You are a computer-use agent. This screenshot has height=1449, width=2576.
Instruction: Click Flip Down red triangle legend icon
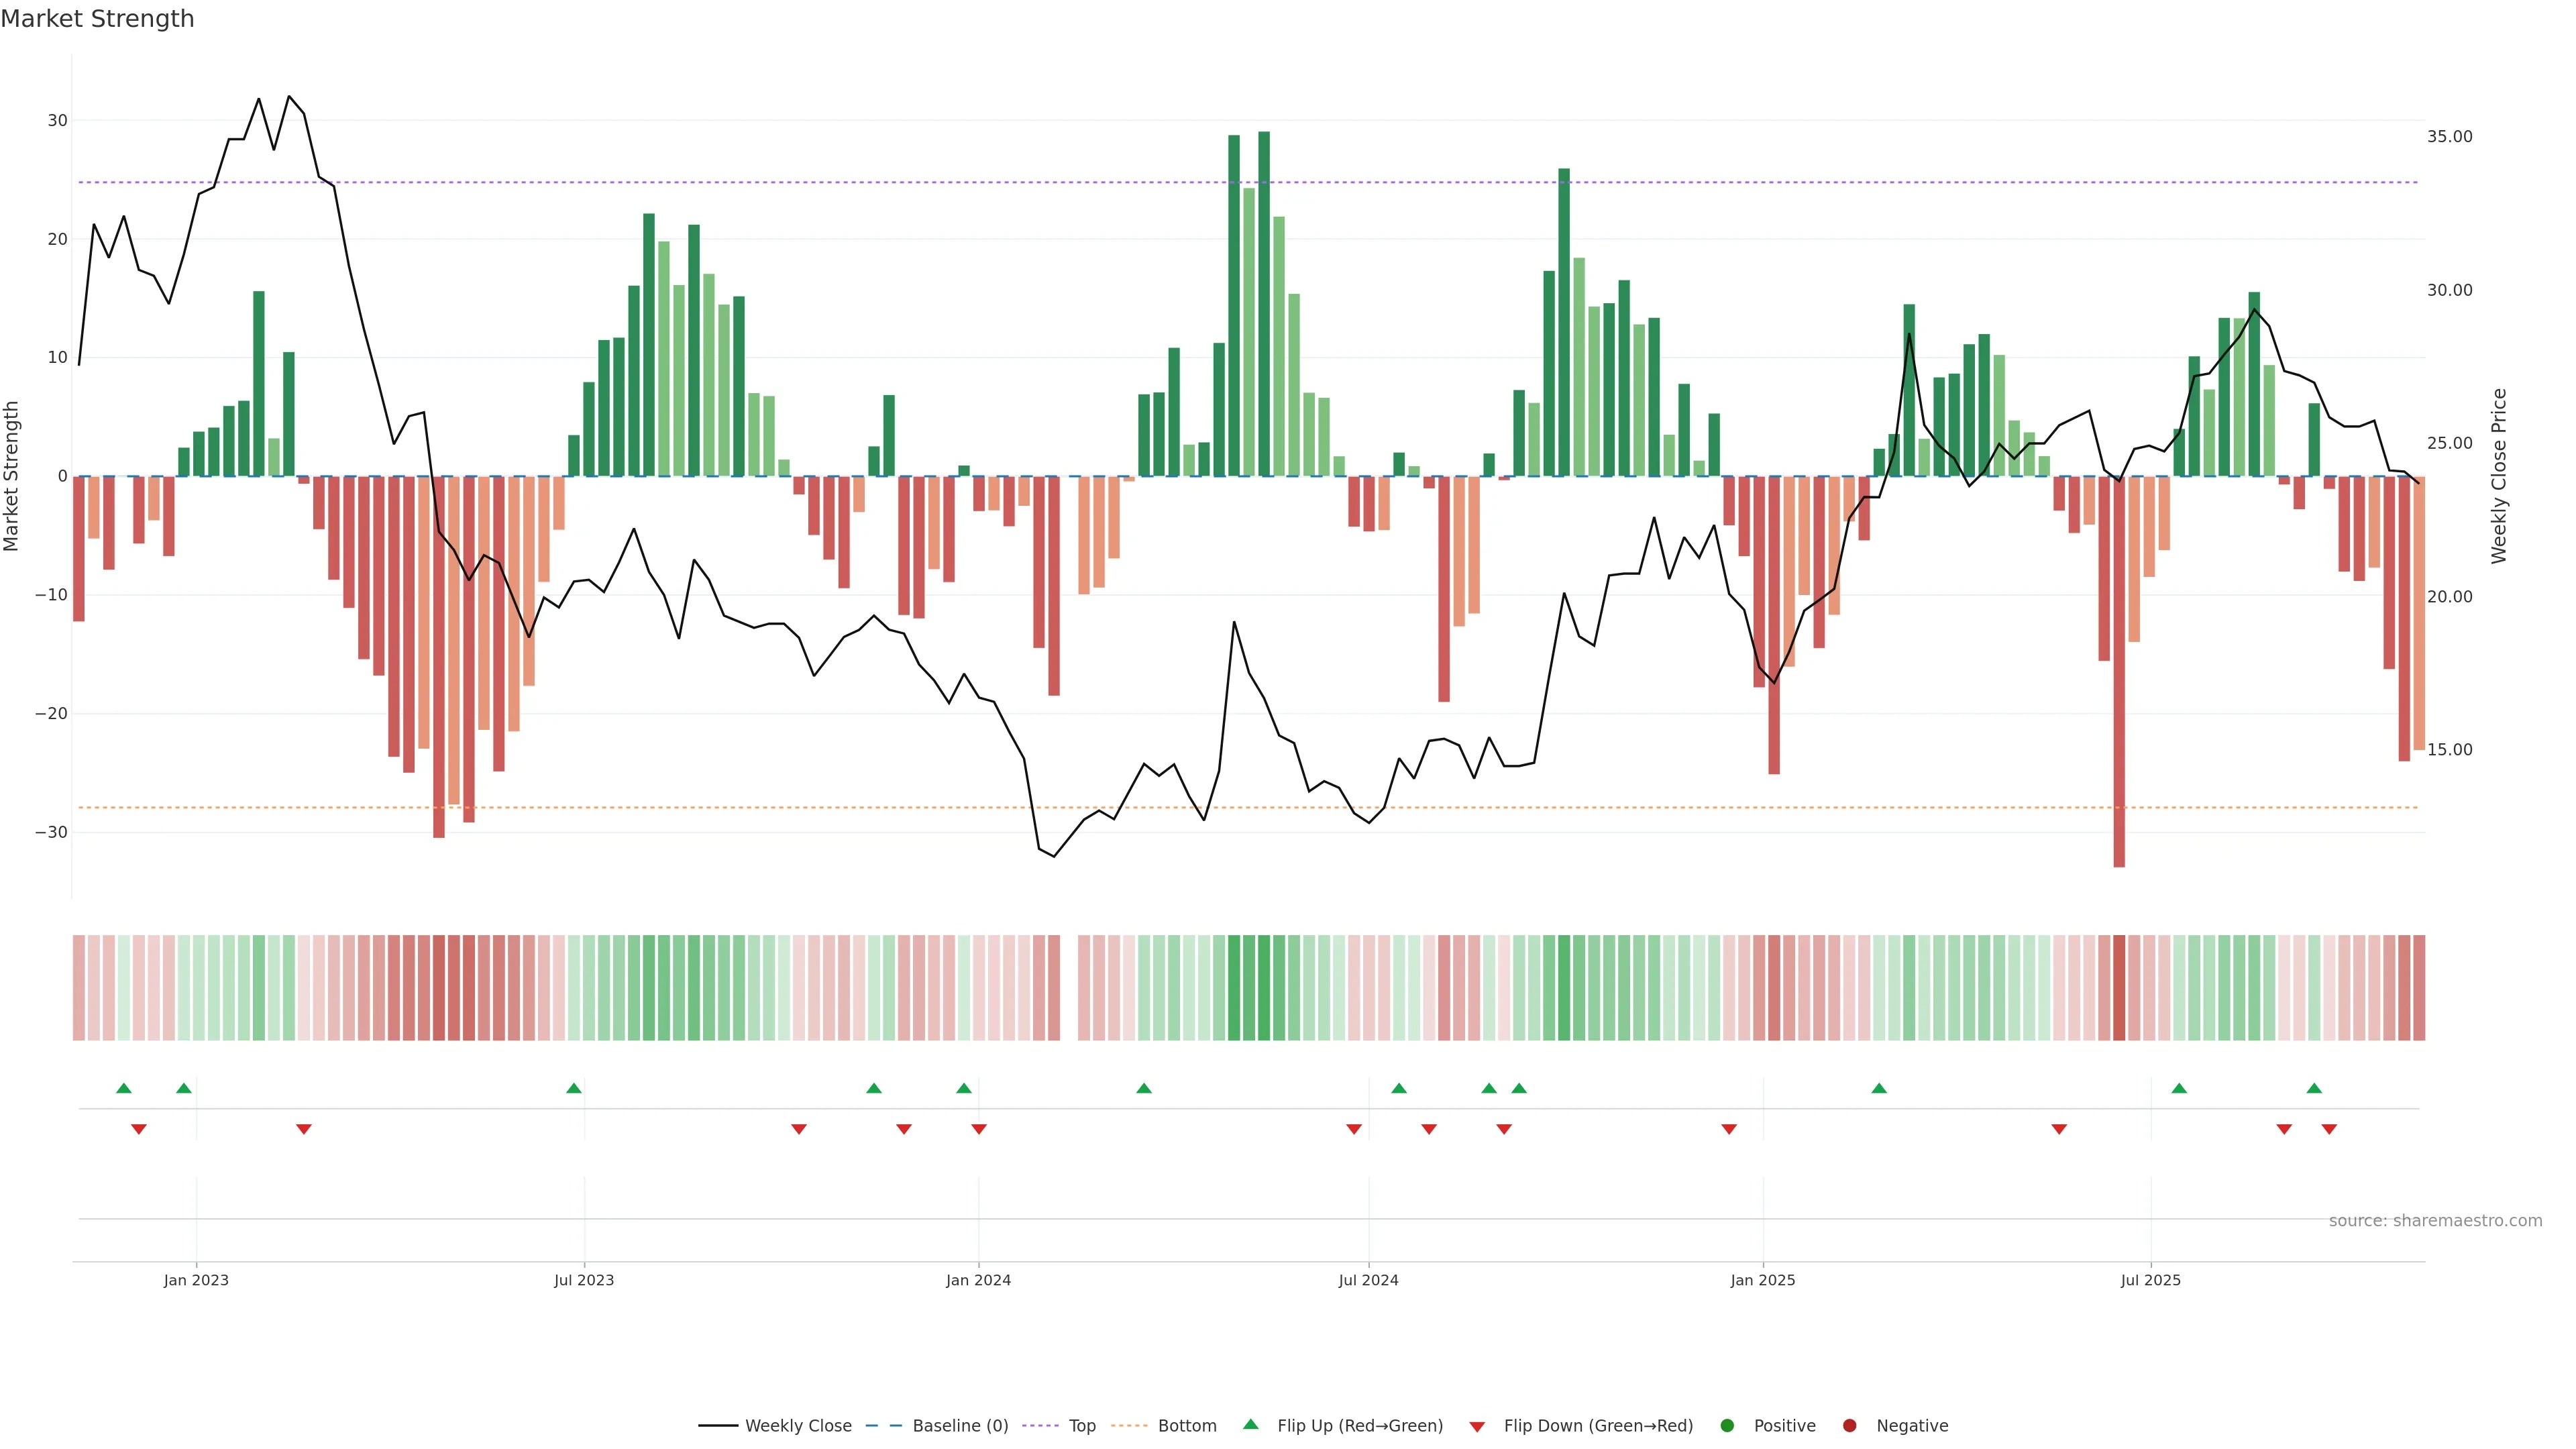click(1477, 1427)
